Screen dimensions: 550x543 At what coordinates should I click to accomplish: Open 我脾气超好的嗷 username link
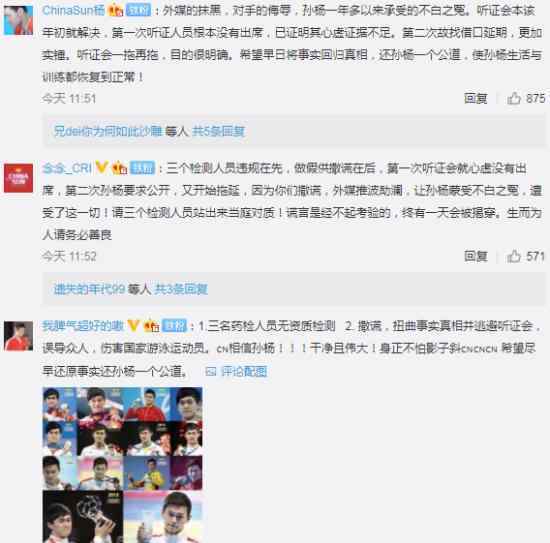pyautogui.click(x=83, y=326)
